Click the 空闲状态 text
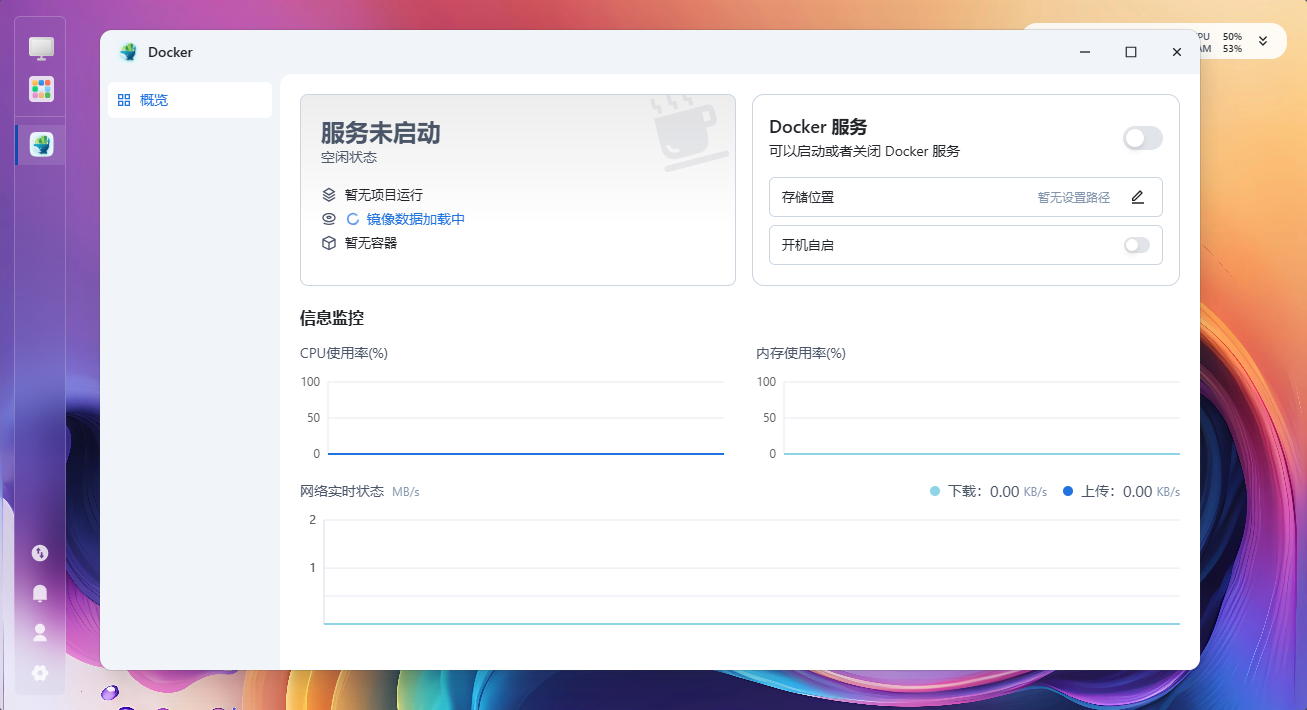1307x710 pixels. [349, 158]
